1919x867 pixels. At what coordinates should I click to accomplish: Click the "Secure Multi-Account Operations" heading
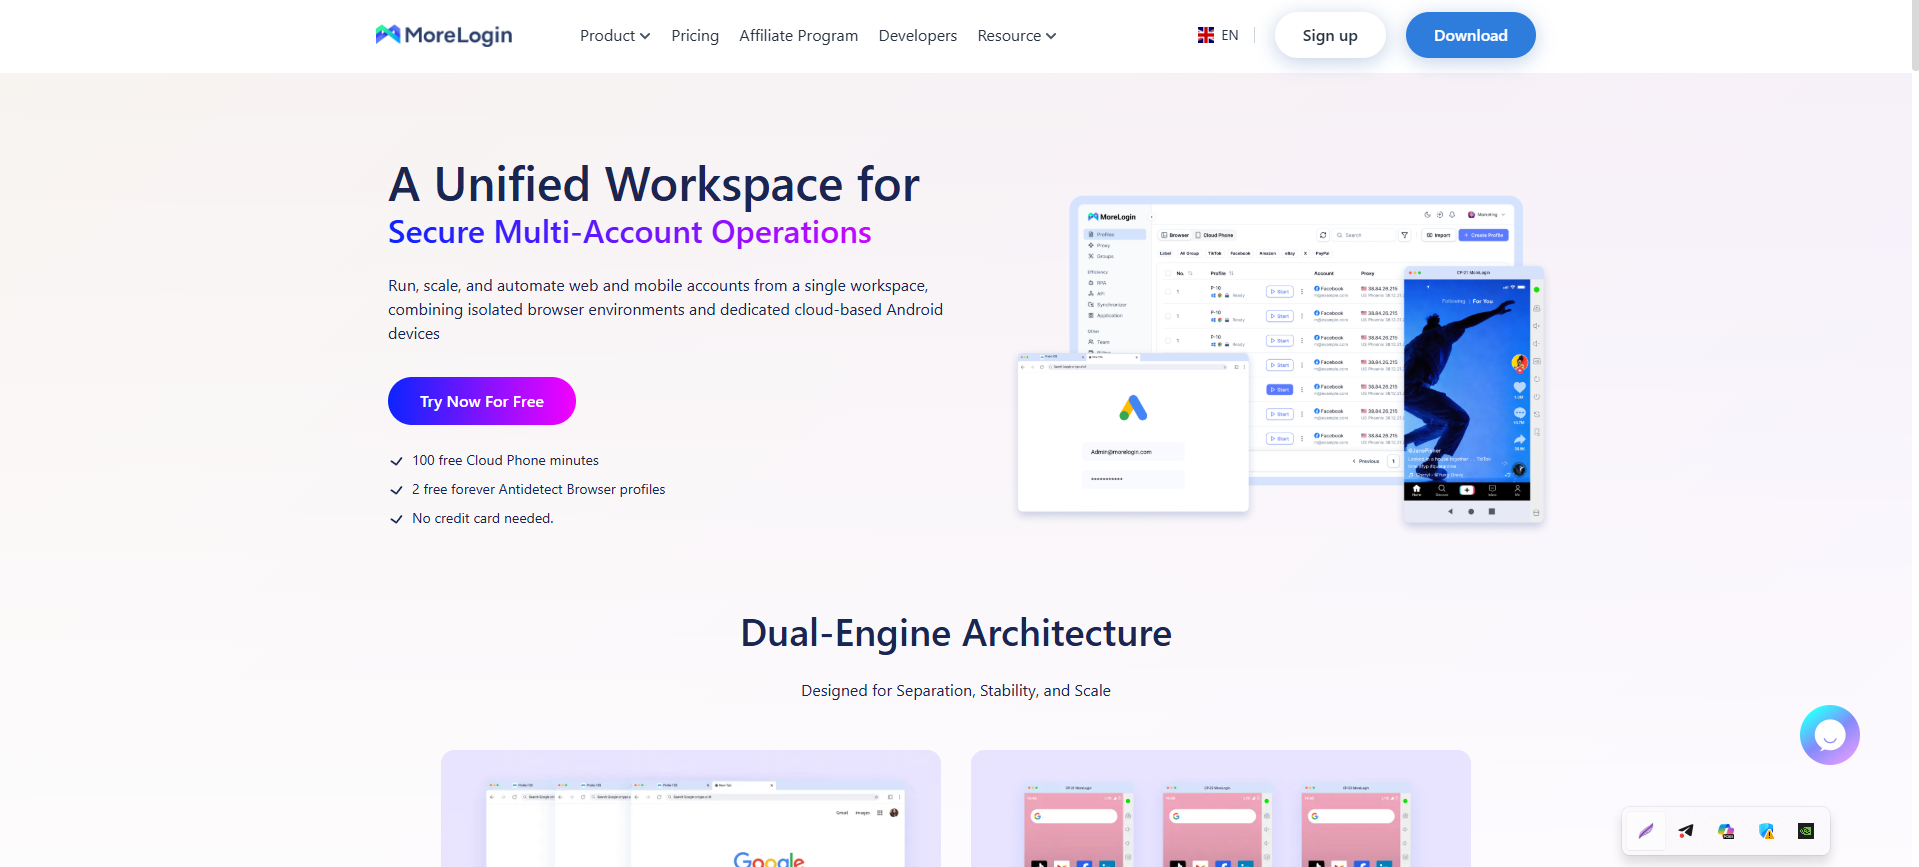[x=630, y=232]
